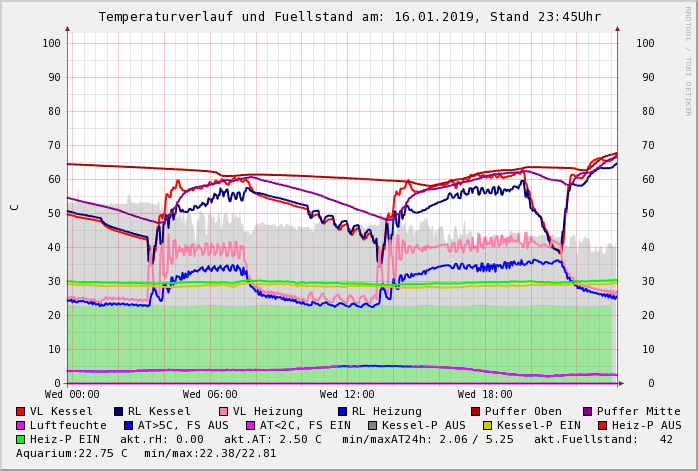This screenshot has height=471, width=698.
Task: Click the green Heiz-P EIN swatch
Action: pyautogui.click(x=21, y=439)
